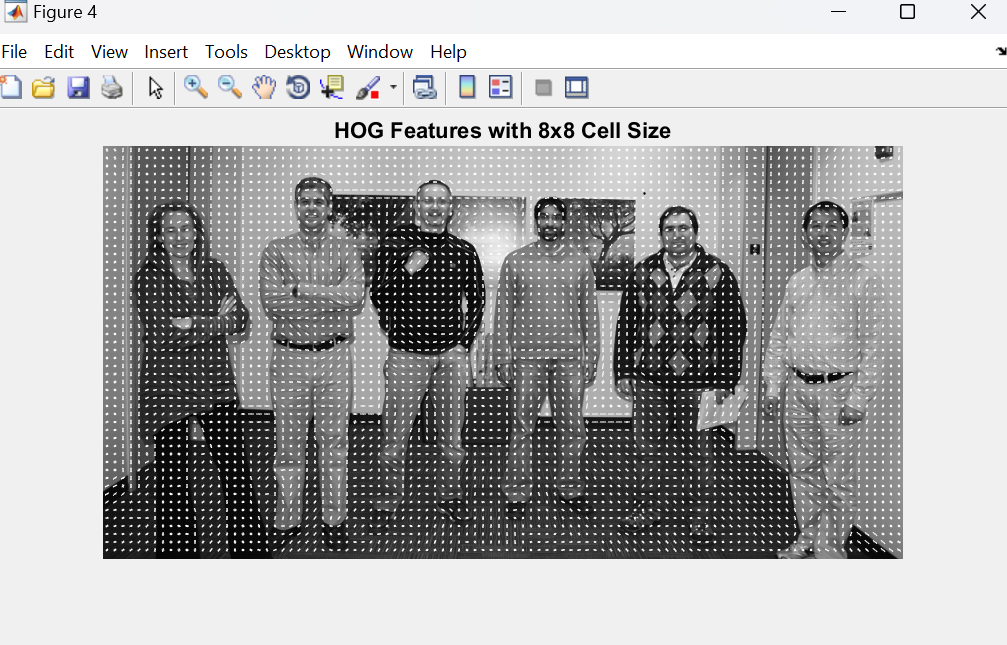Click the New Figure icon
The height and width of the screenshot is (645, 1007).
click(x=10, y=87)
